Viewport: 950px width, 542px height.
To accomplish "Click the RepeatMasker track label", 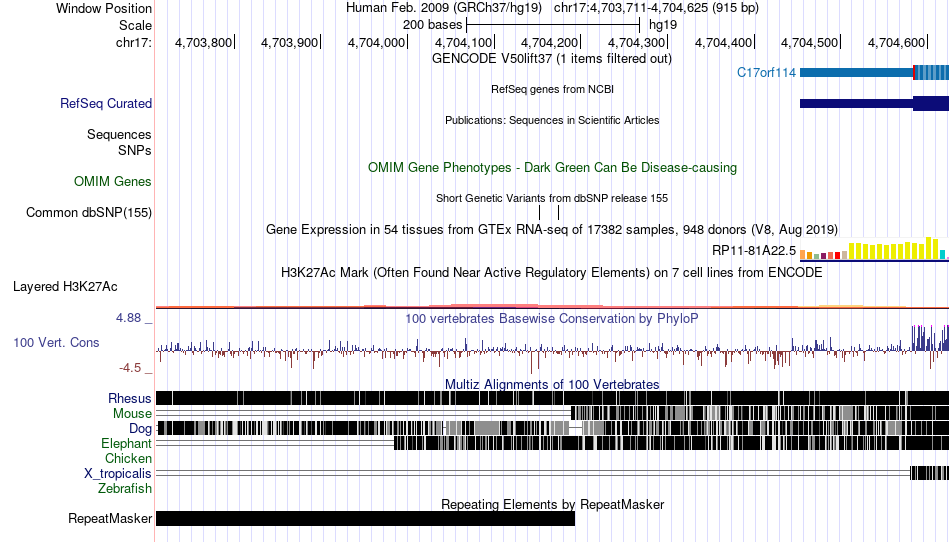I will tap(110, 519).
